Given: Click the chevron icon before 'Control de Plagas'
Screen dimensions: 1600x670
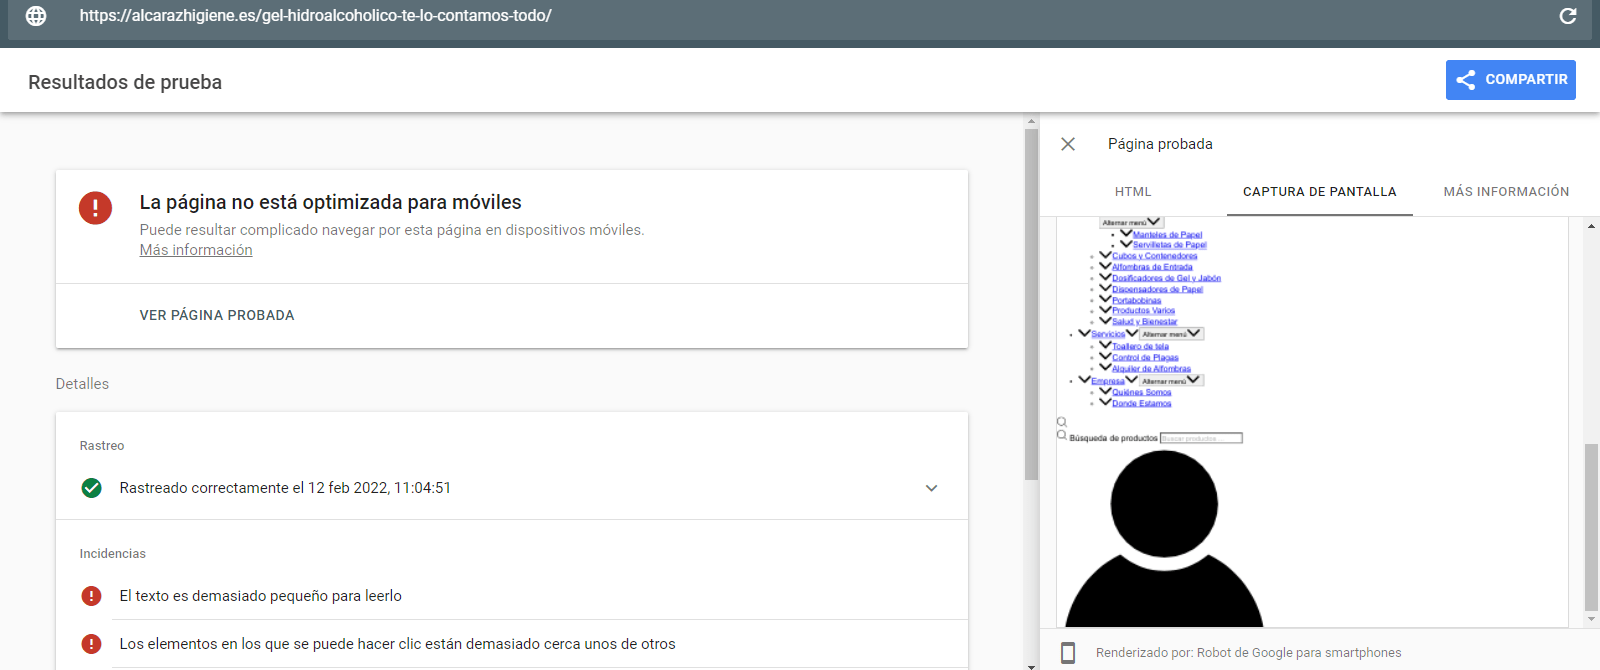Looking at the screenshot, I should (x=1105, y=357).
